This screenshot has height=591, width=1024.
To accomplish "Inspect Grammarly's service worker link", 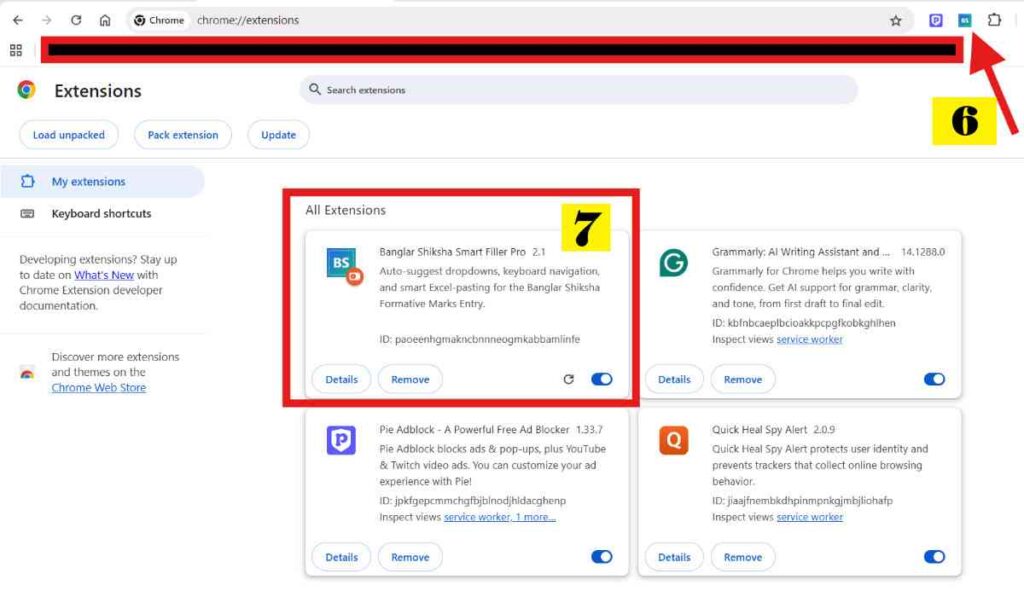I will [809, 339].
